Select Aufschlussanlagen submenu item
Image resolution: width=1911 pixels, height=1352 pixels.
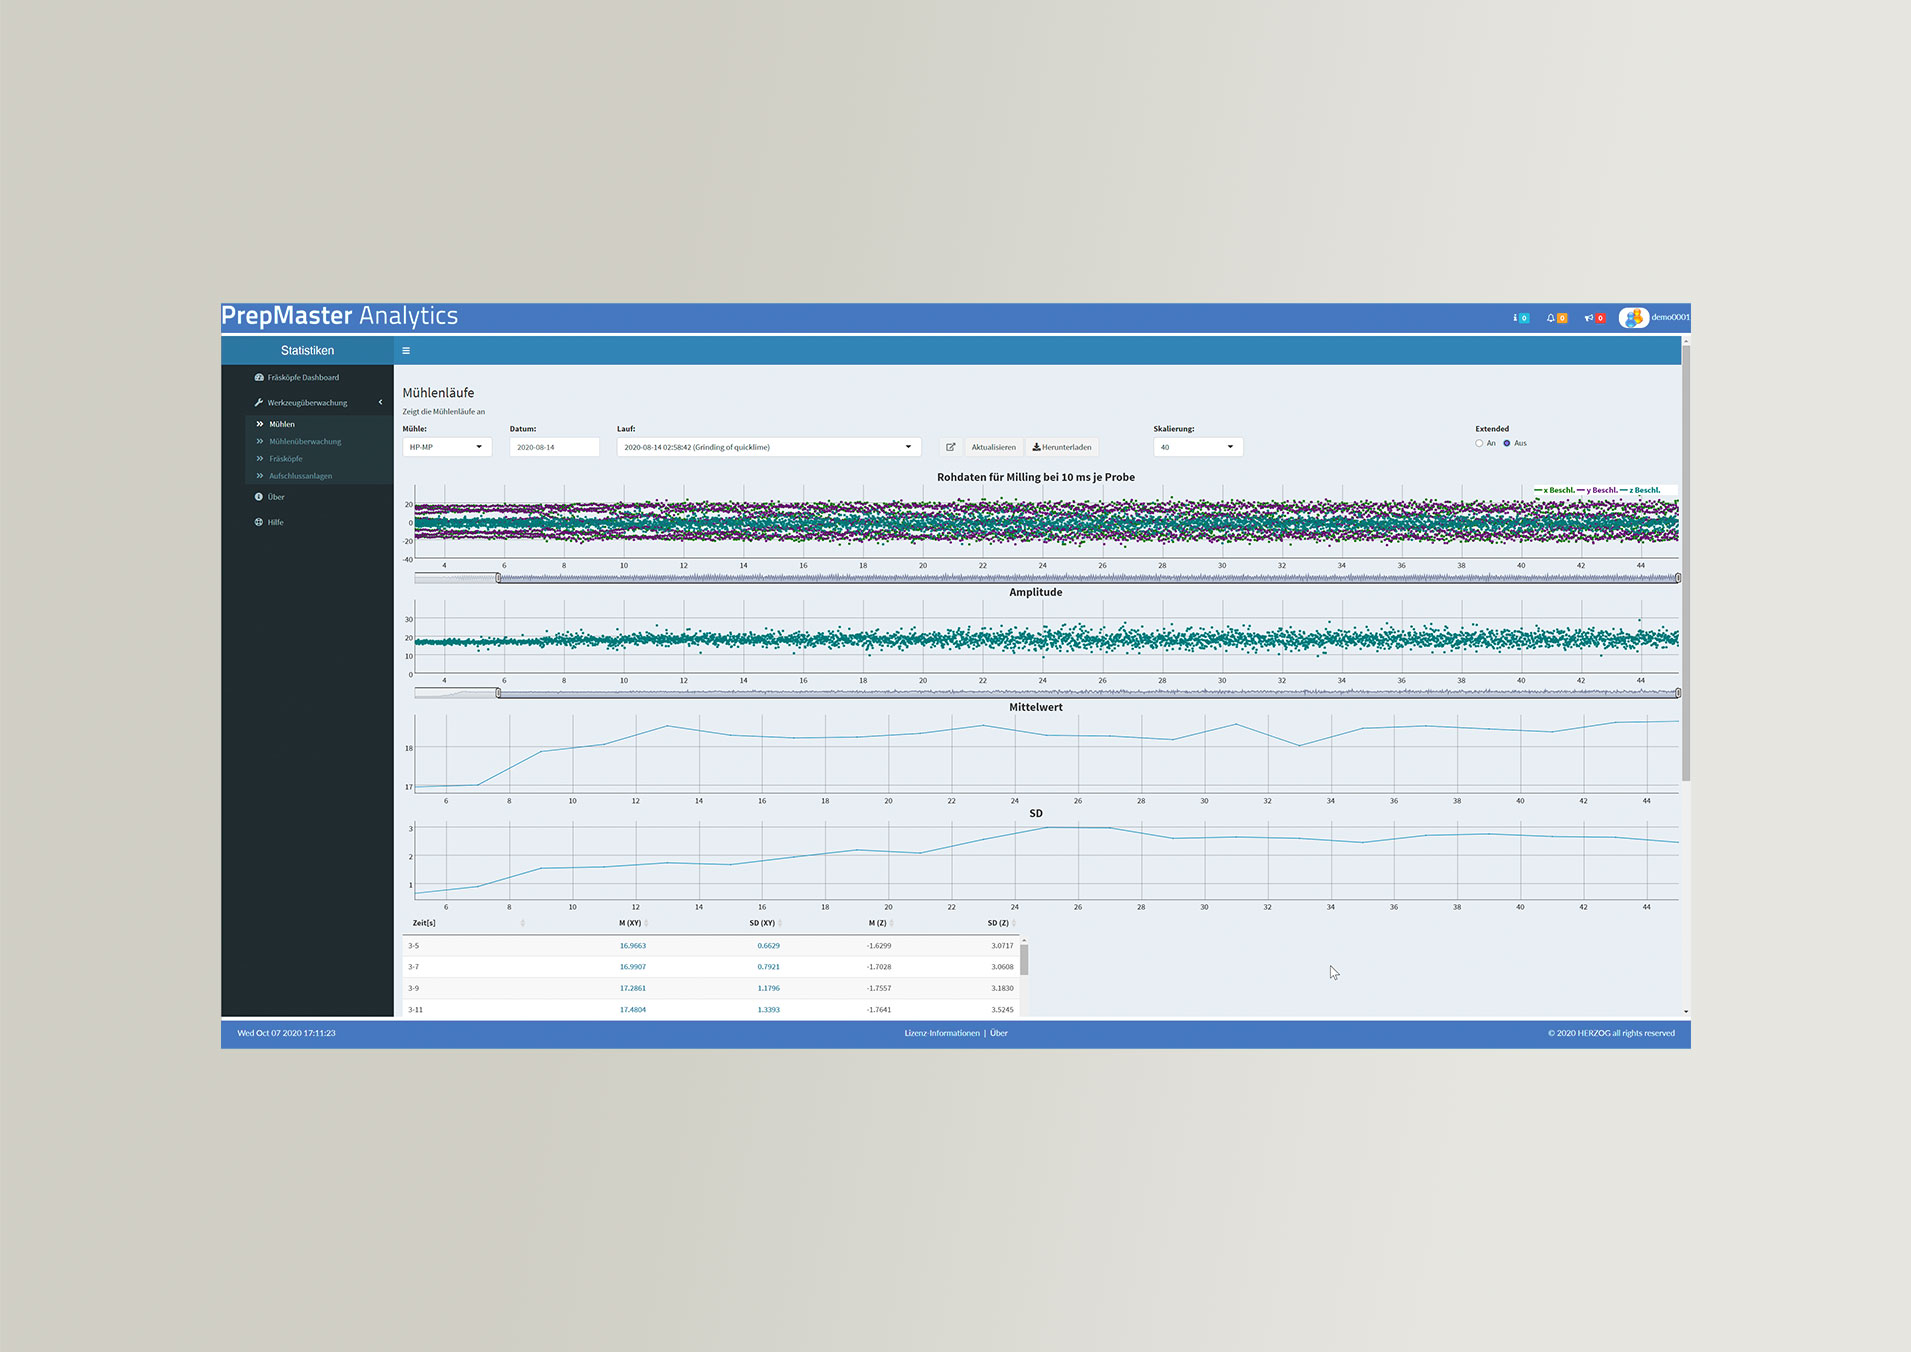click(x=300, y=476)
